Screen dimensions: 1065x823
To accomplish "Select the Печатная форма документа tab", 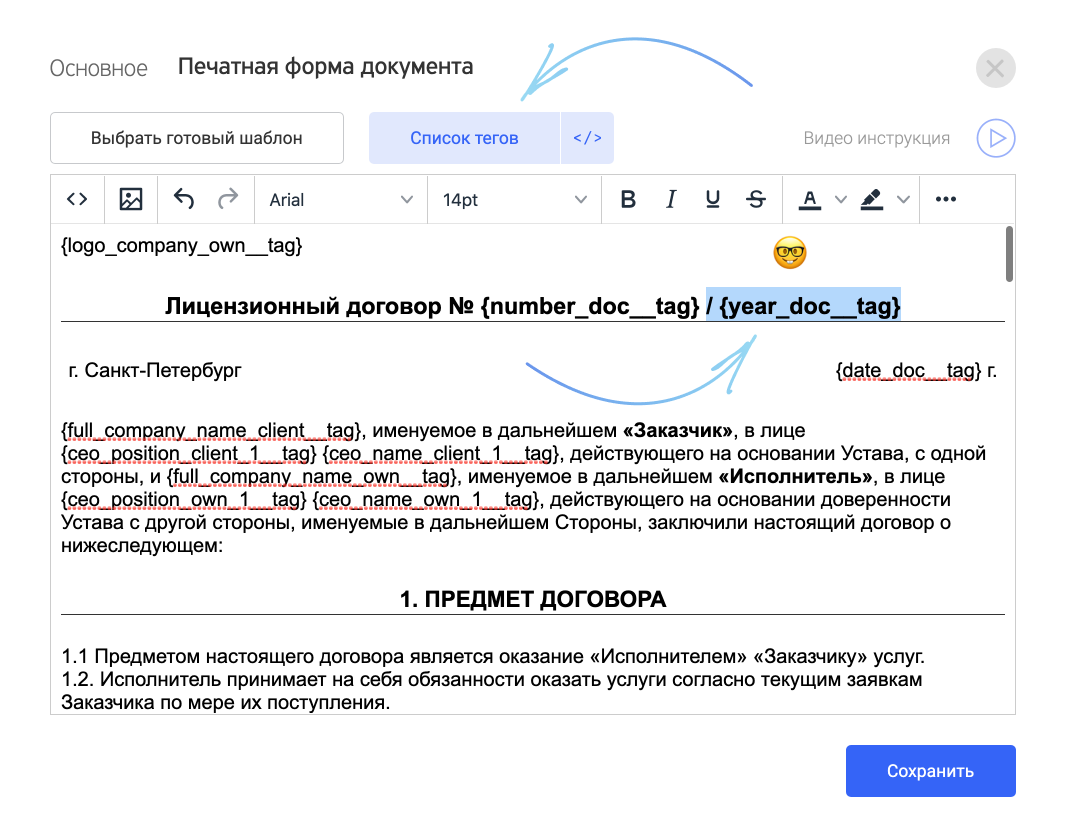I will point(325,67).
